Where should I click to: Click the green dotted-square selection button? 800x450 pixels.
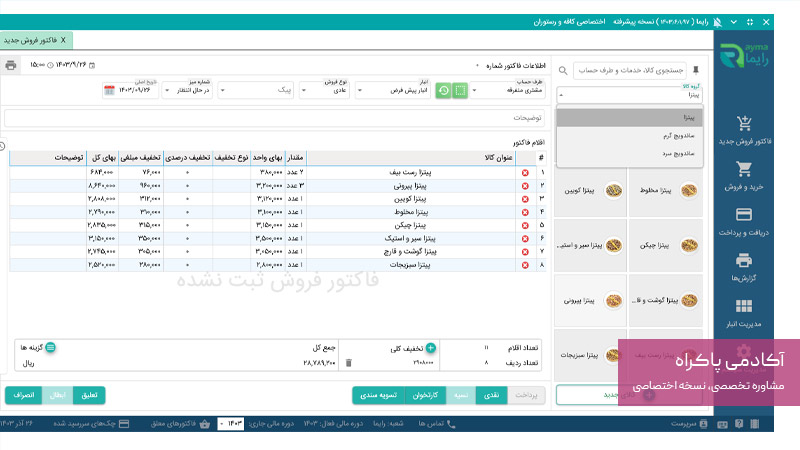(x=460, y=91)
